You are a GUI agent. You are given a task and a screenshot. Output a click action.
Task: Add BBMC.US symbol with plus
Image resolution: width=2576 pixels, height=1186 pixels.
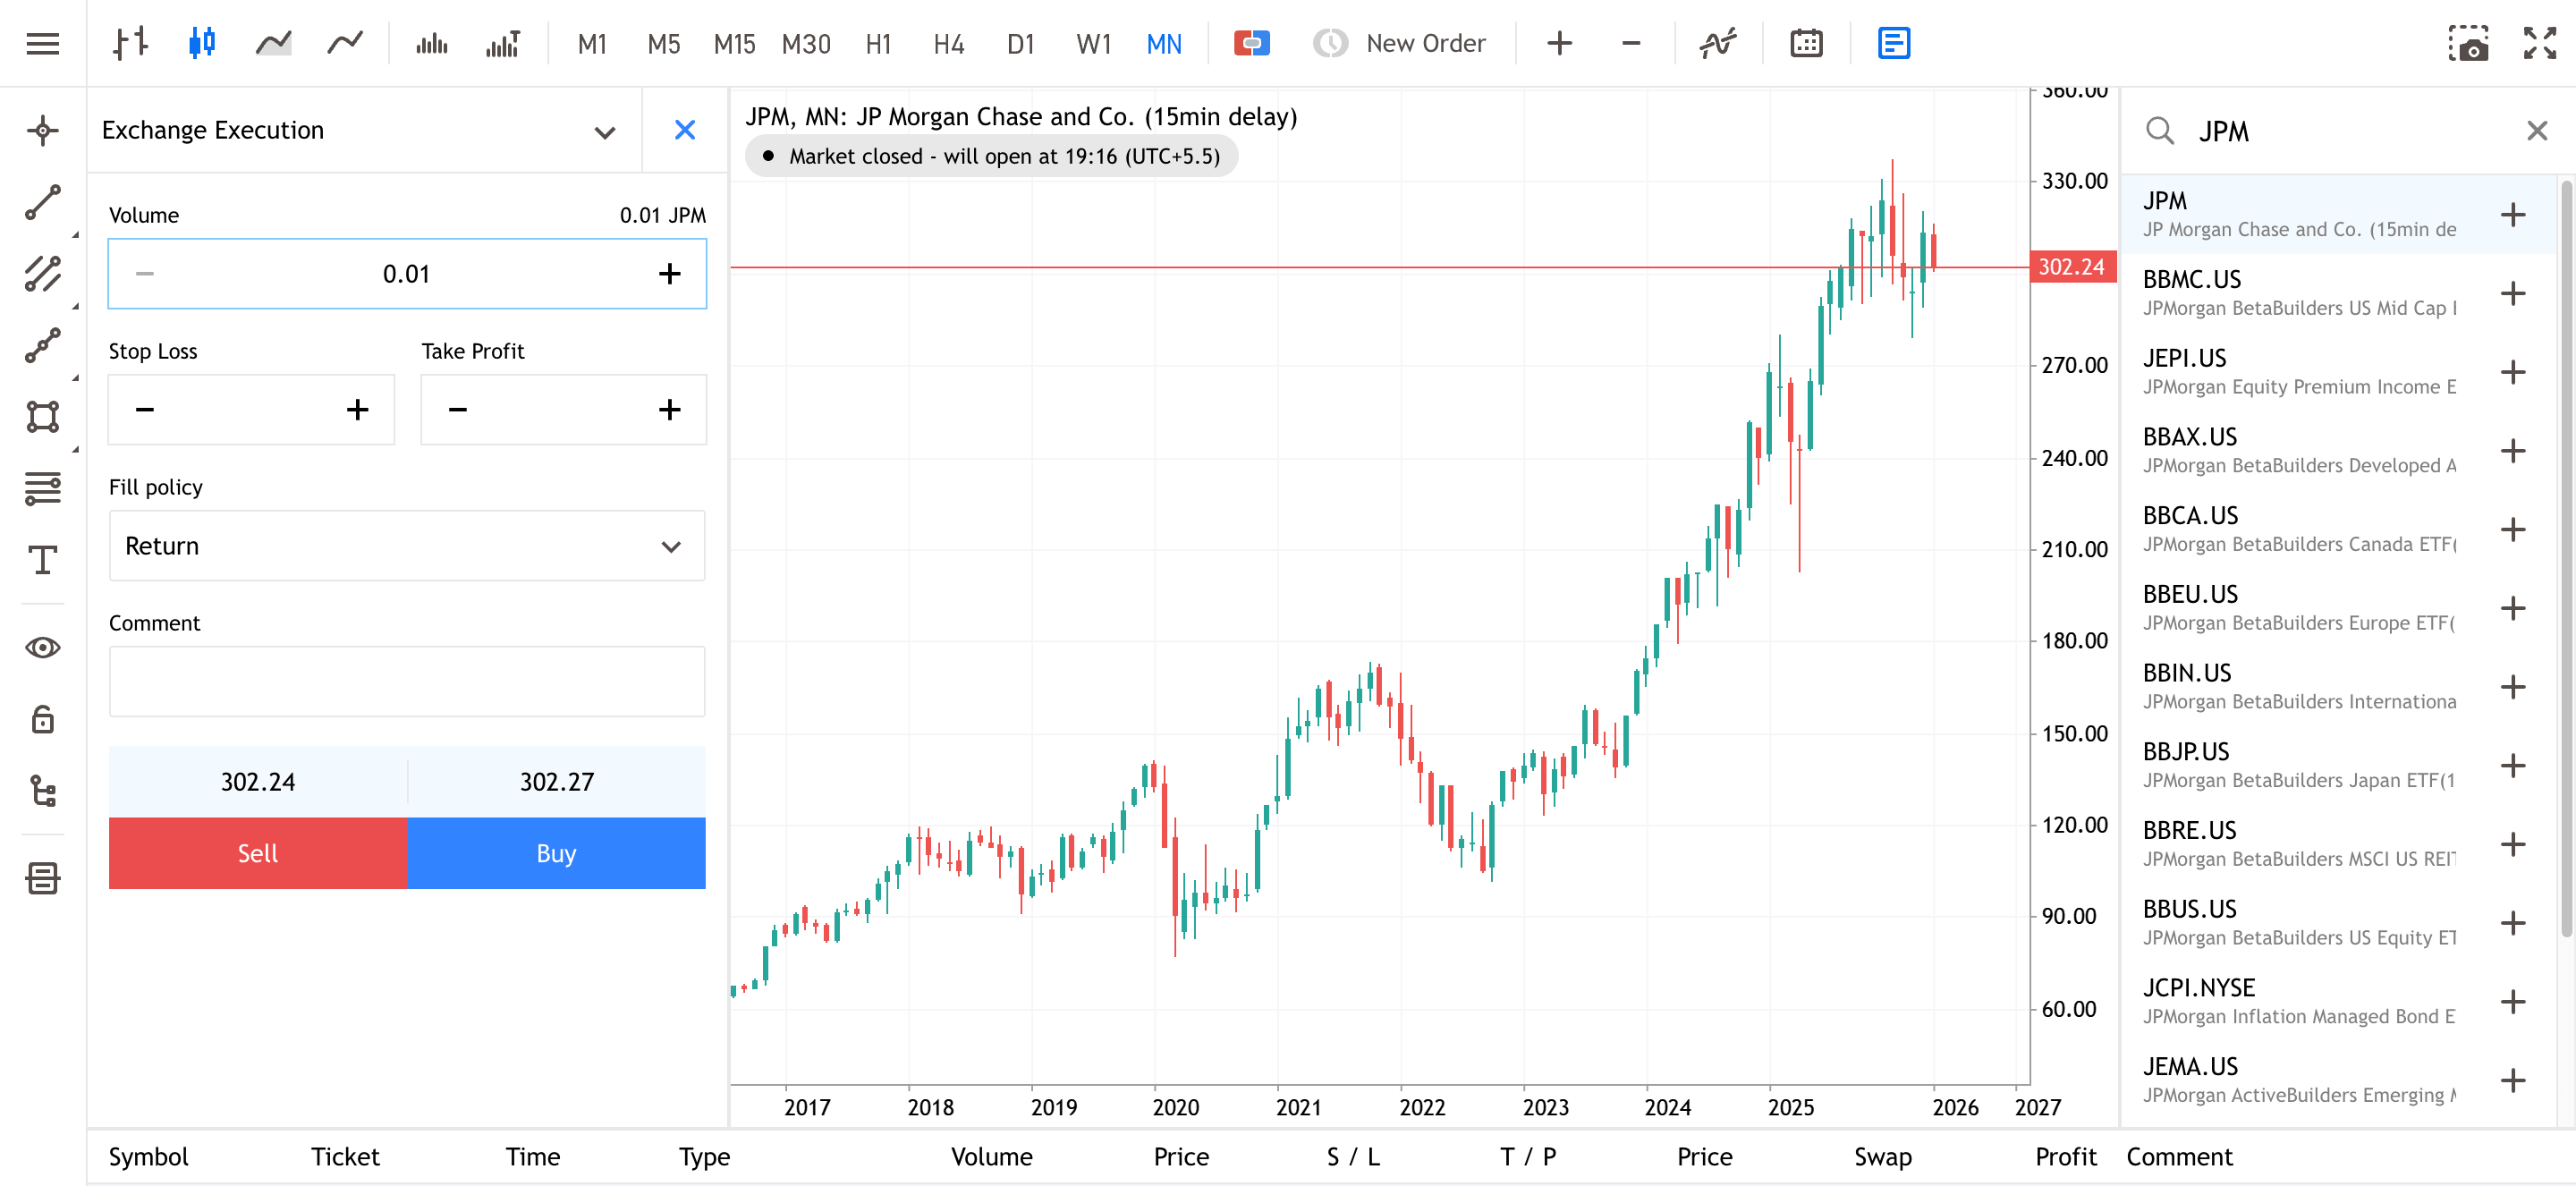2512,293
